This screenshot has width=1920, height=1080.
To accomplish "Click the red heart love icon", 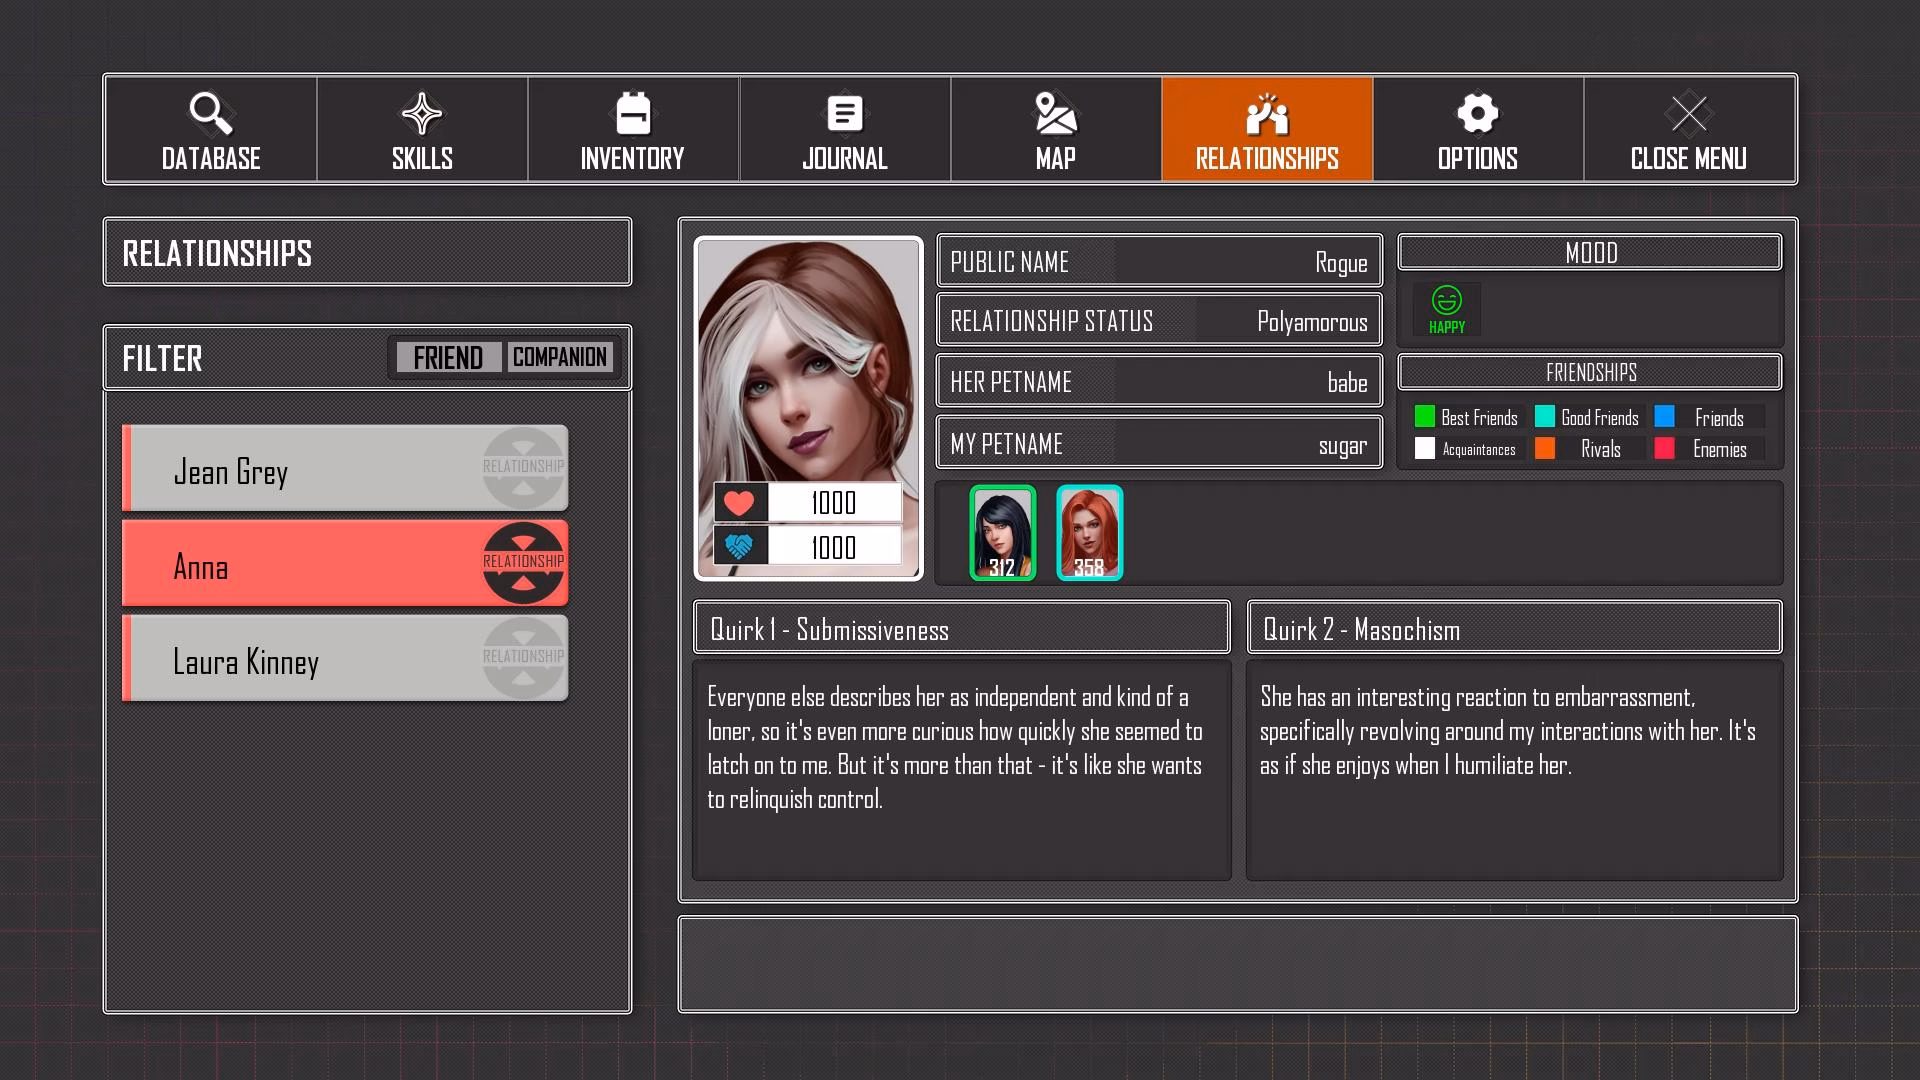I will tap(739, 503).
